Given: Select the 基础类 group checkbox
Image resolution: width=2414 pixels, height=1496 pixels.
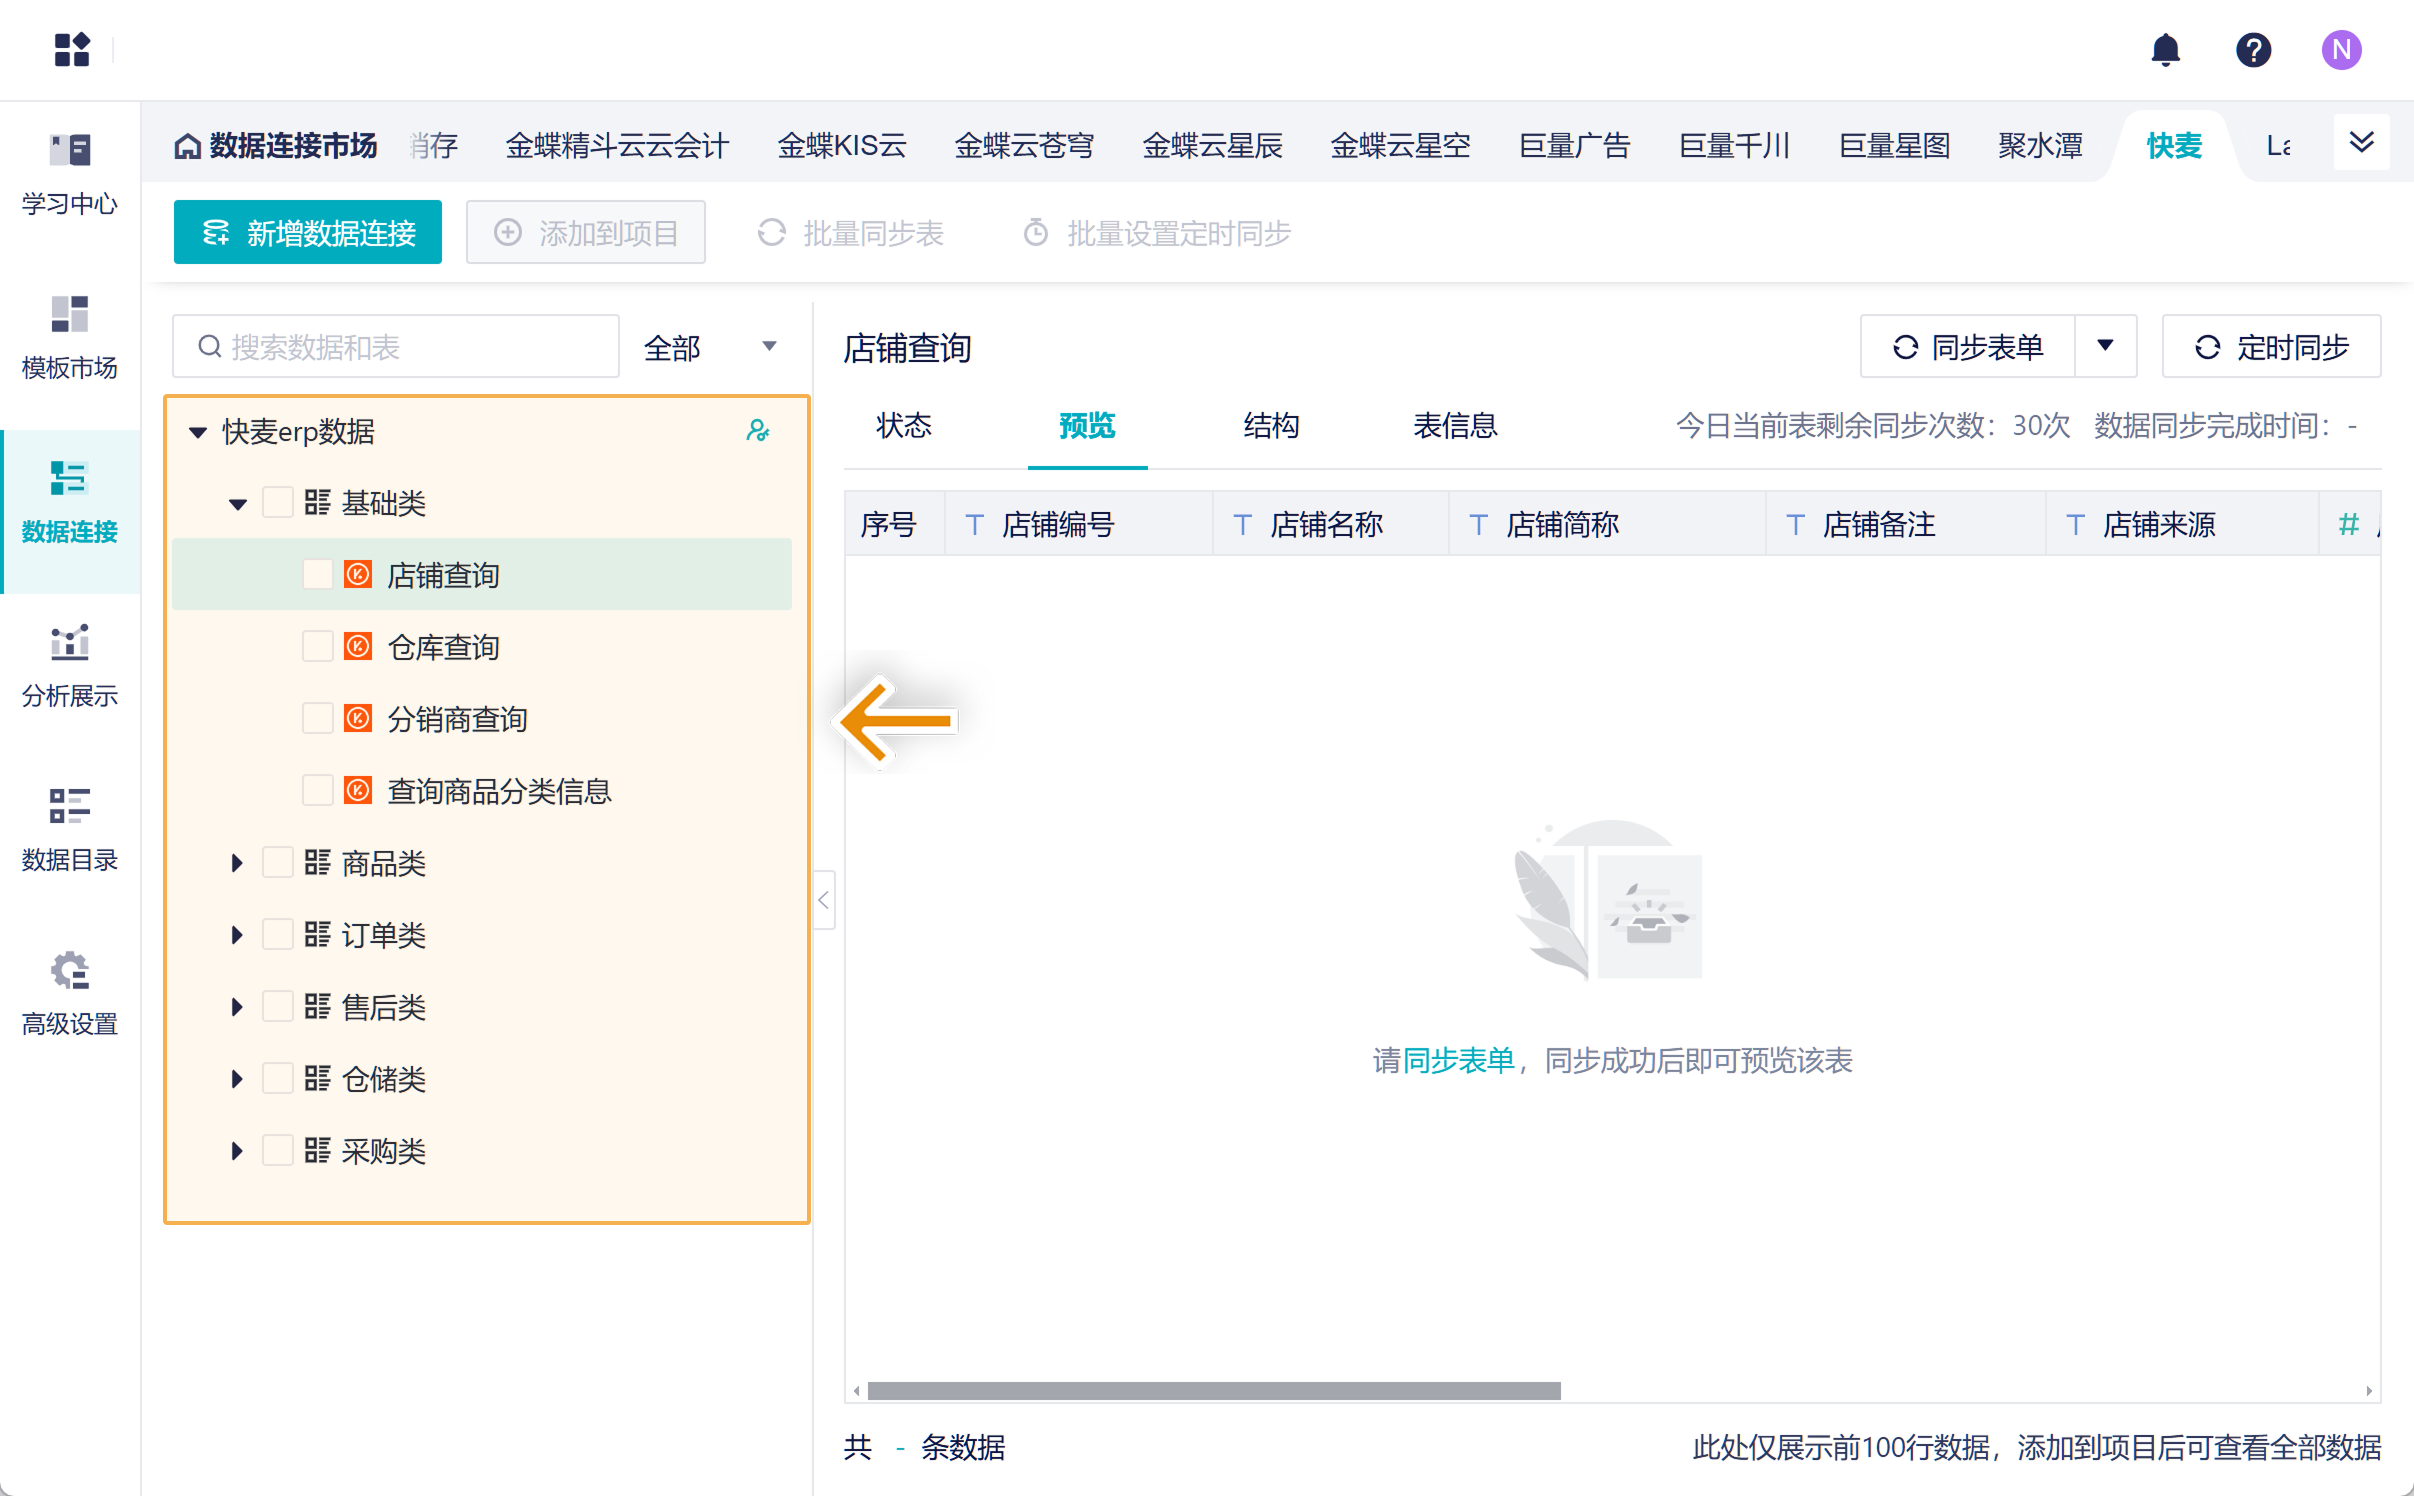Looking at the screenshot, I should [277, 503].
